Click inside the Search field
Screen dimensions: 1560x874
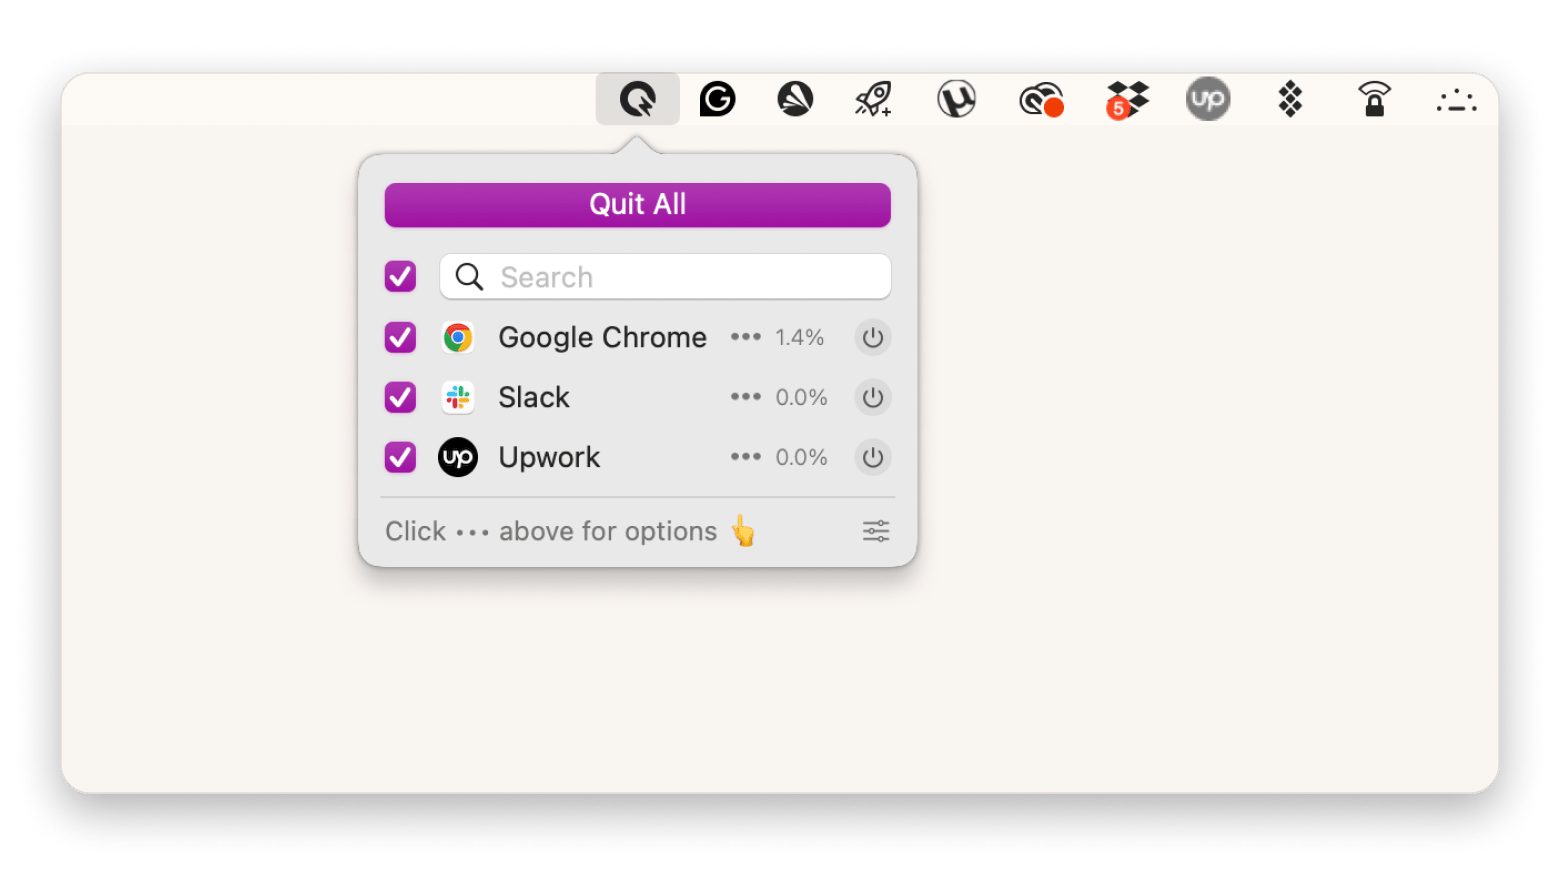point(664,276)
